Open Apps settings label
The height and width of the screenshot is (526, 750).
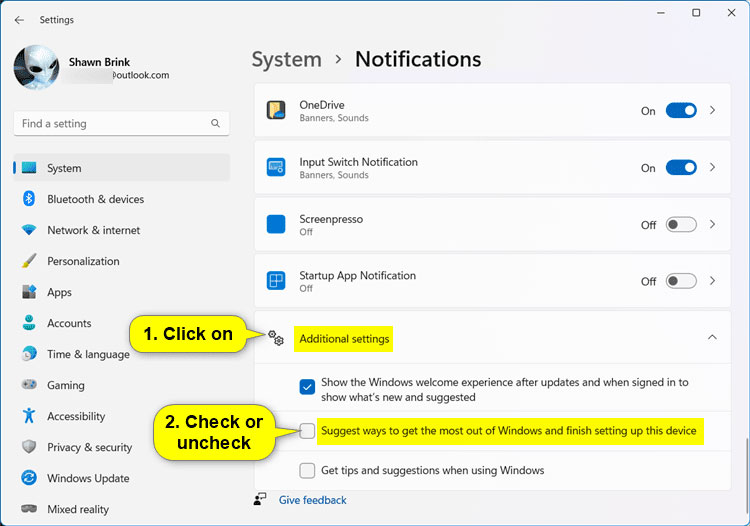coord(59,292)
